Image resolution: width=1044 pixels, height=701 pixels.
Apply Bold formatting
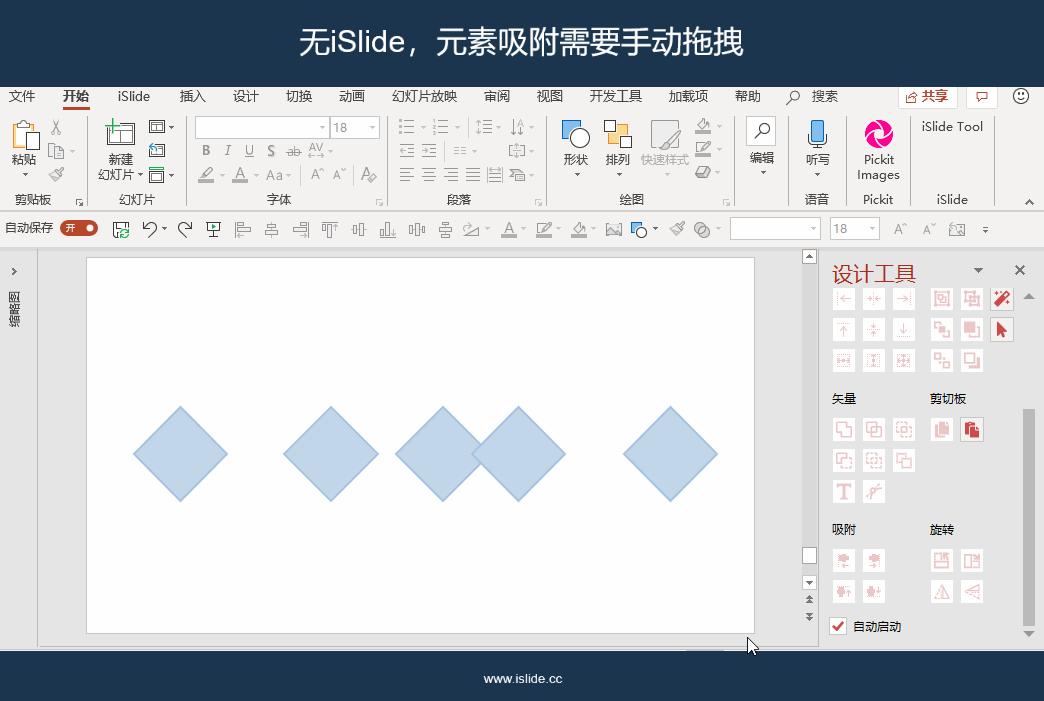click(x=206, y=151)
